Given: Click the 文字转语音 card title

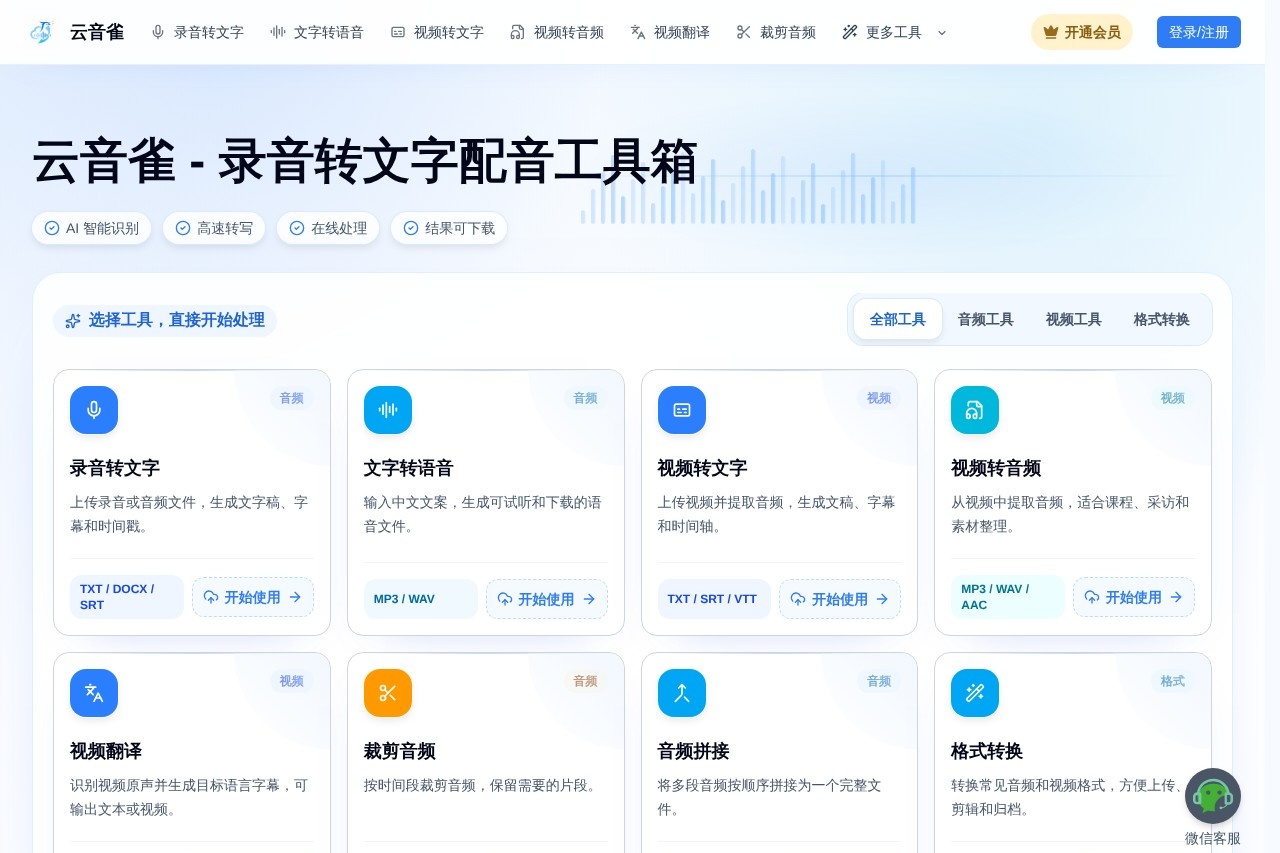Looking at the screenshot, I should (409, 468).
